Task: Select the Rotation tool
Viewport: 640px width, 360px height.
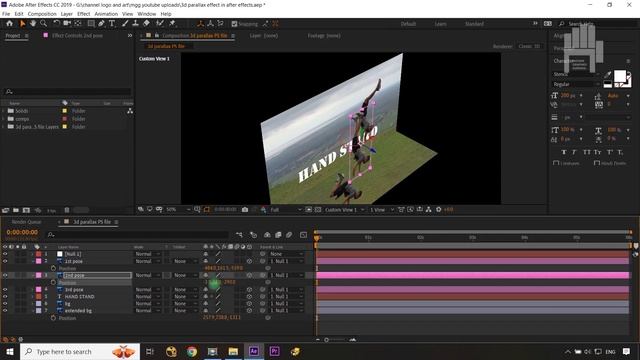Action: click(x=56, y=24)
